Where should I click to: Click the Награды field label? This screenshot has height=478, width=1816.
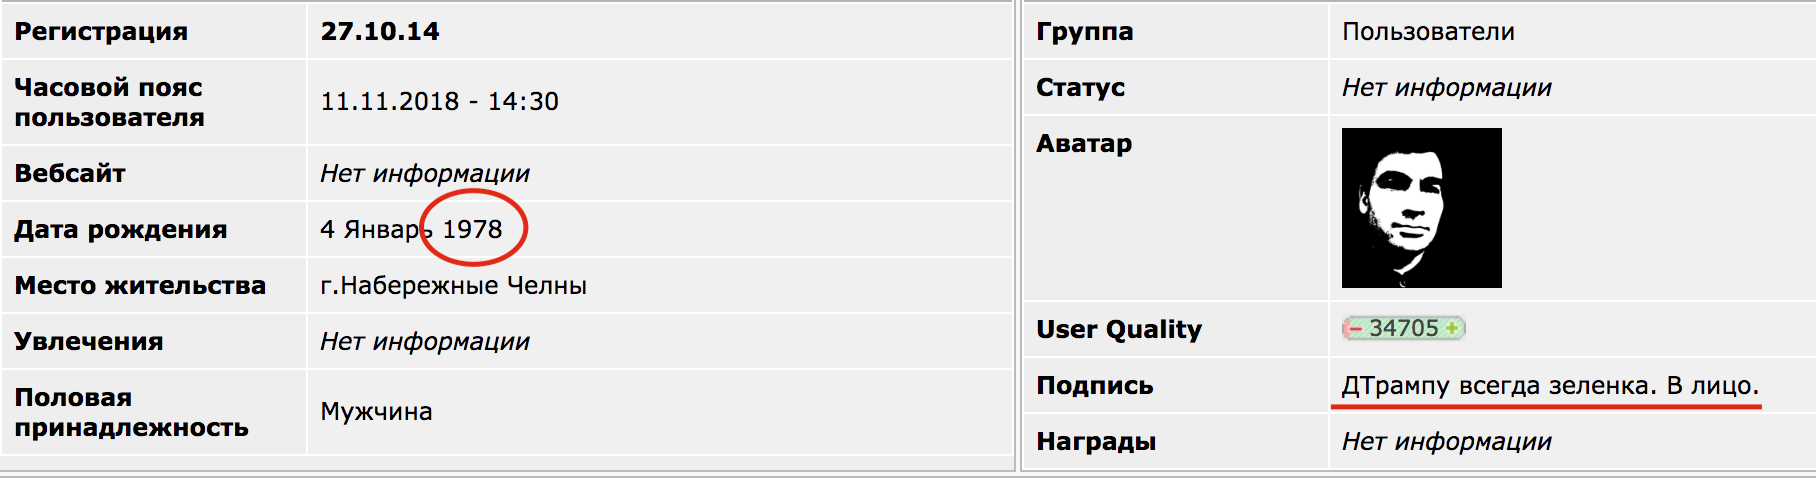pyautogui.click(x=1096, y=441)
